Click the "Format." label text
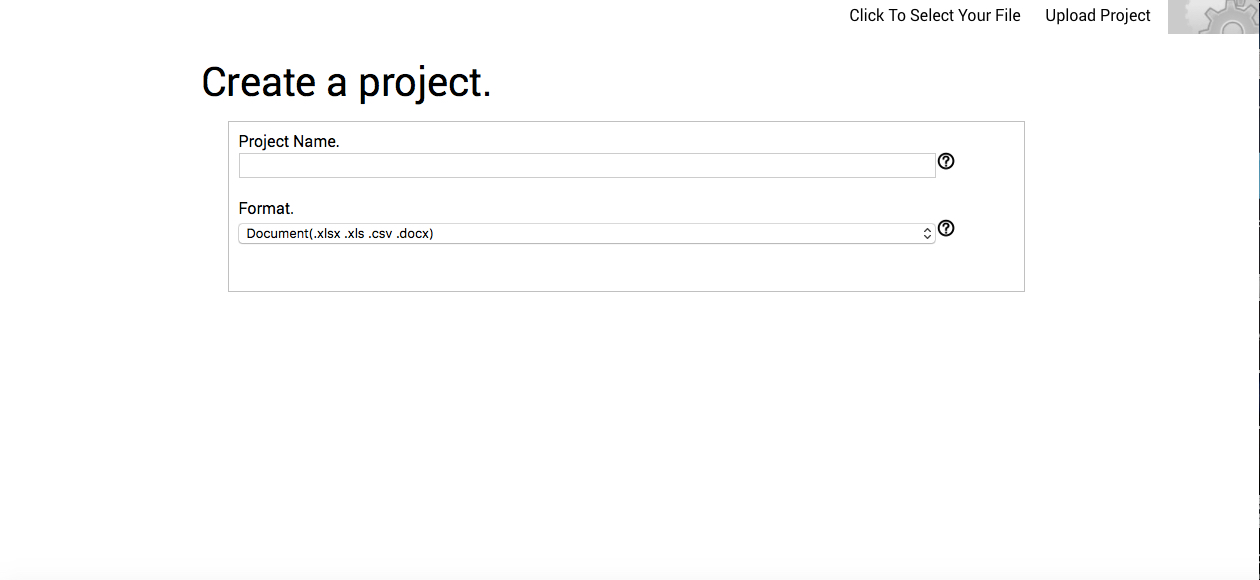Screen dimensions: 1260x580 coord(266,209)
